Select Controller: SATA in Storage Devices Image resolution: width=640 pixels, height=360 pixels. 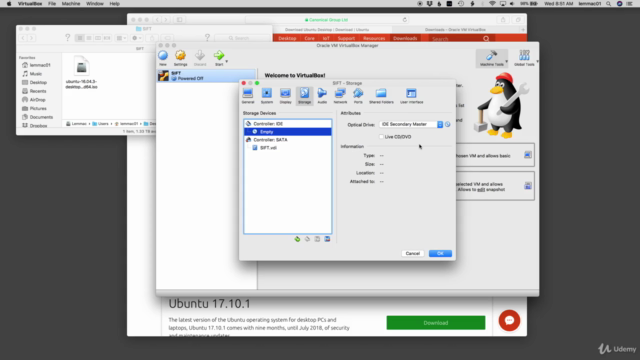(288, 140)
